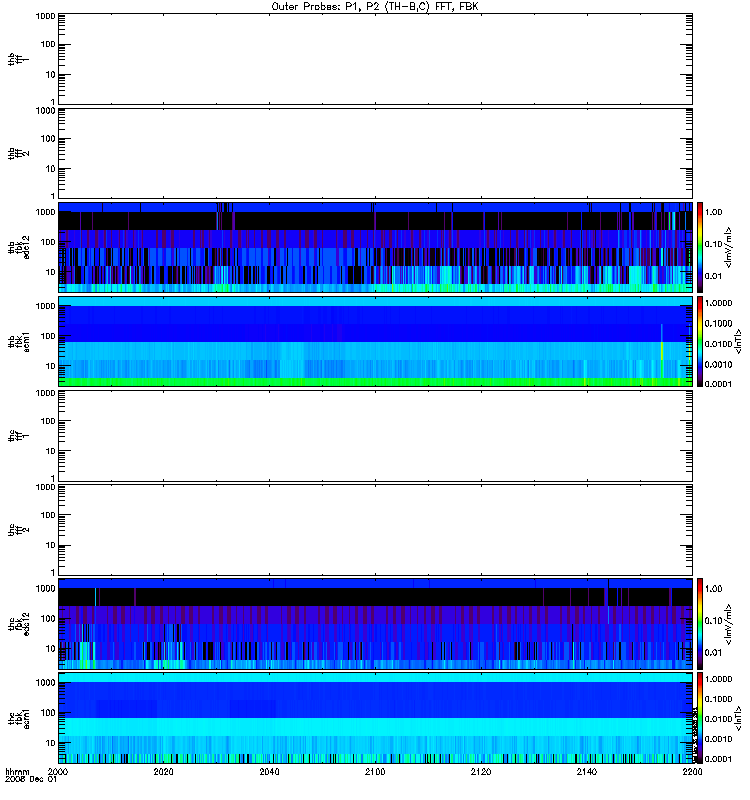Click the plot title "Outer Probes: P1, P2 (TH-B,C) FFT, FBK"
The height and width of the screenshot is (800, 750).
pos(375,7)
